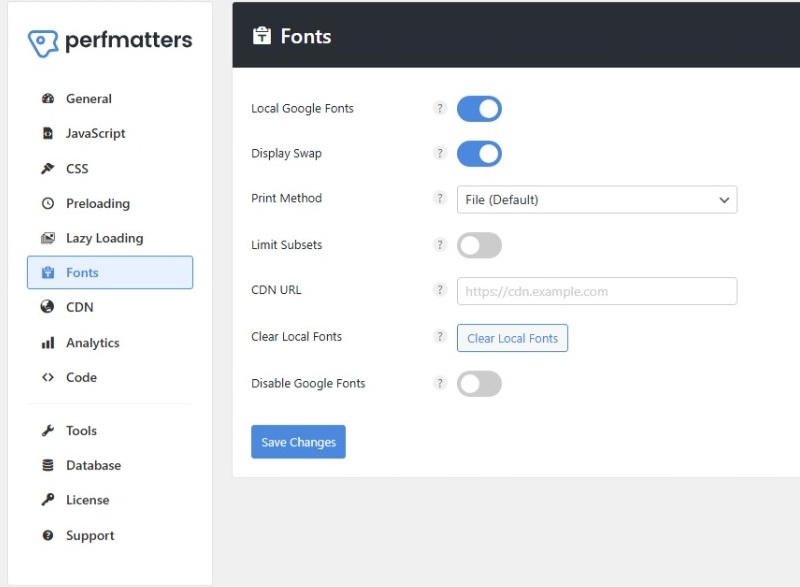Click the perfmatters logo icon

44,42
